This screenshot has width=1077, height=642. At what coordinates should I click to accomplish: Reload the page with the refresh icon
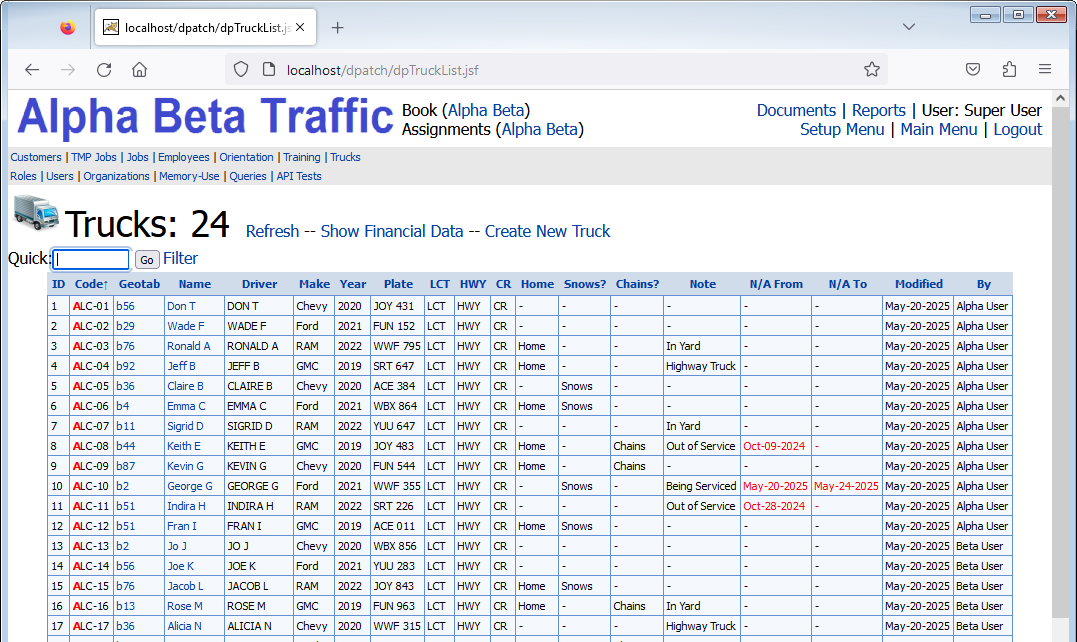click(104, 69)
